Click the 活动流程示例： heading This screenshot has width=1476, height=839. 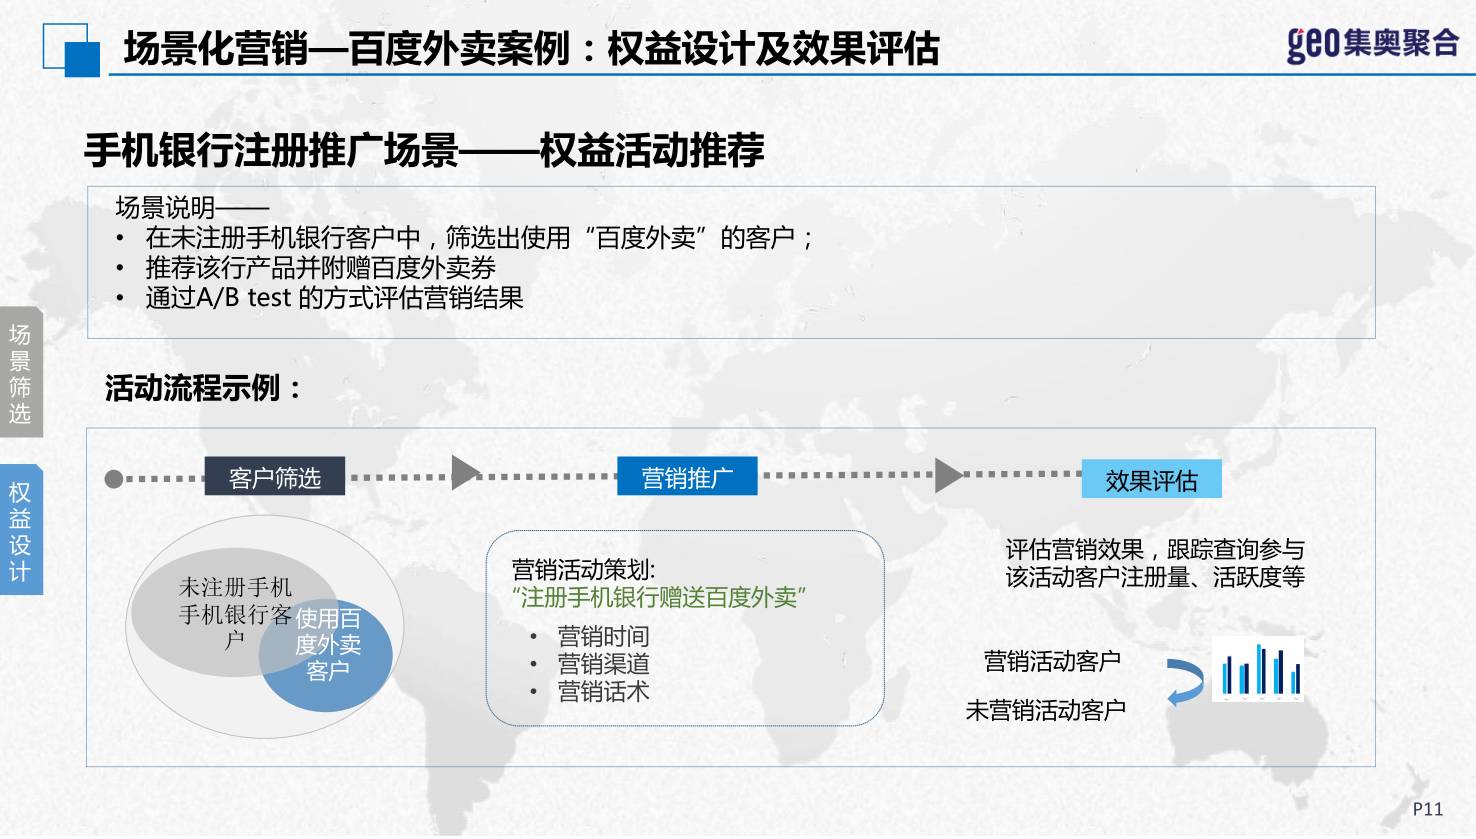pyautogui.click(x=205, y=388)
